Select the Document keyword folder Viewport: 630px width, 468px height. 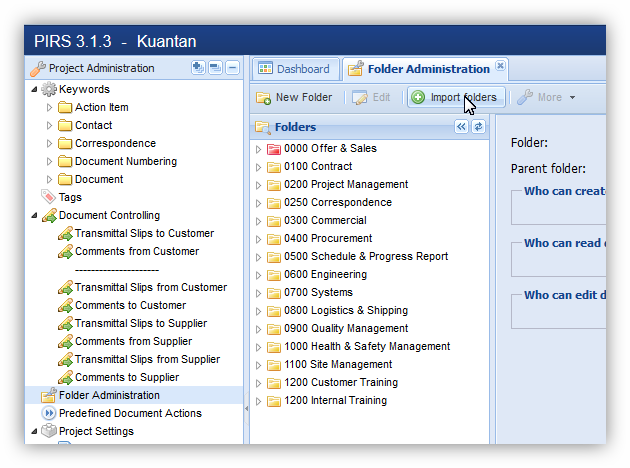click(x=99, y=179)
